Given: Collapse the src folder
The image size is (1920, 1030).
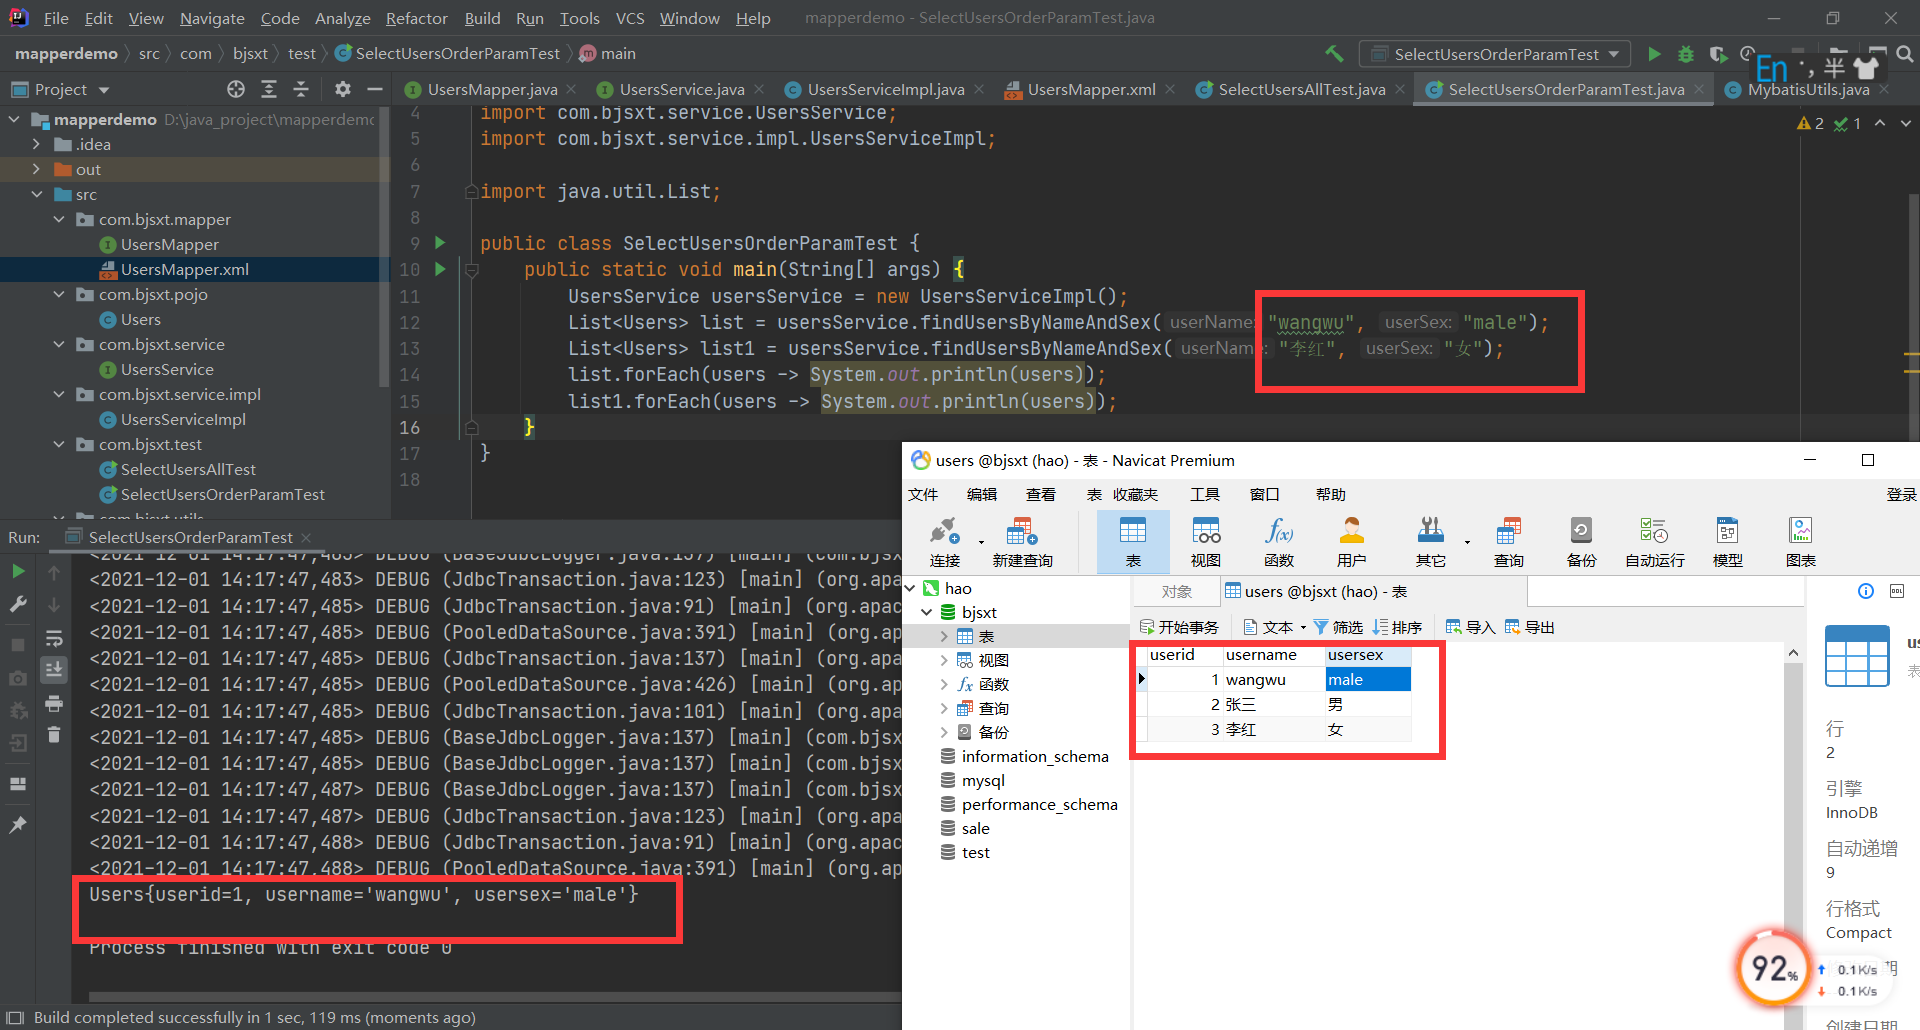Looking at the screenshot, I should 36,194.
